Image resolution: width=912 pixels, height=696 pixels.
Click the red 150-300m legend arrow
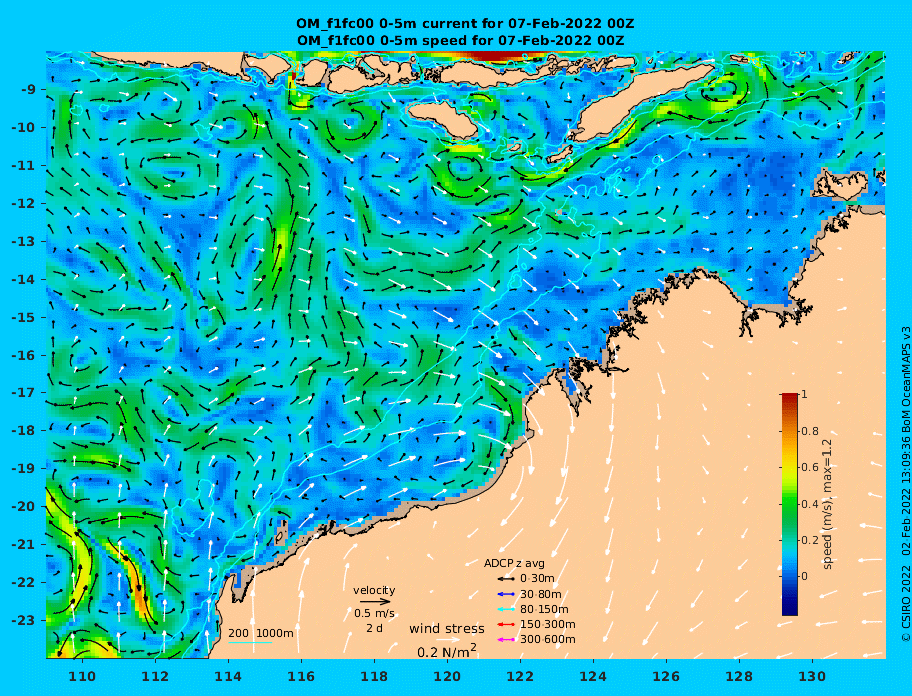506,624
